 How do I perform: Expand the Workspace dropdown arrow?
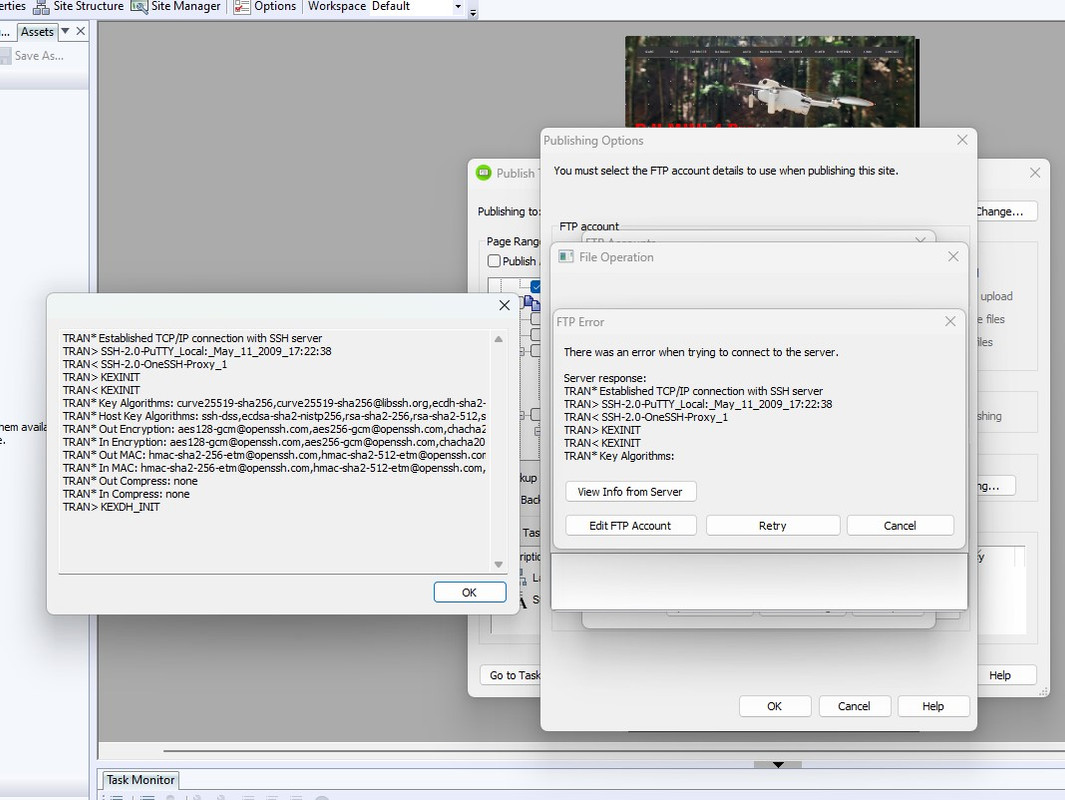(x=458, y=7)
